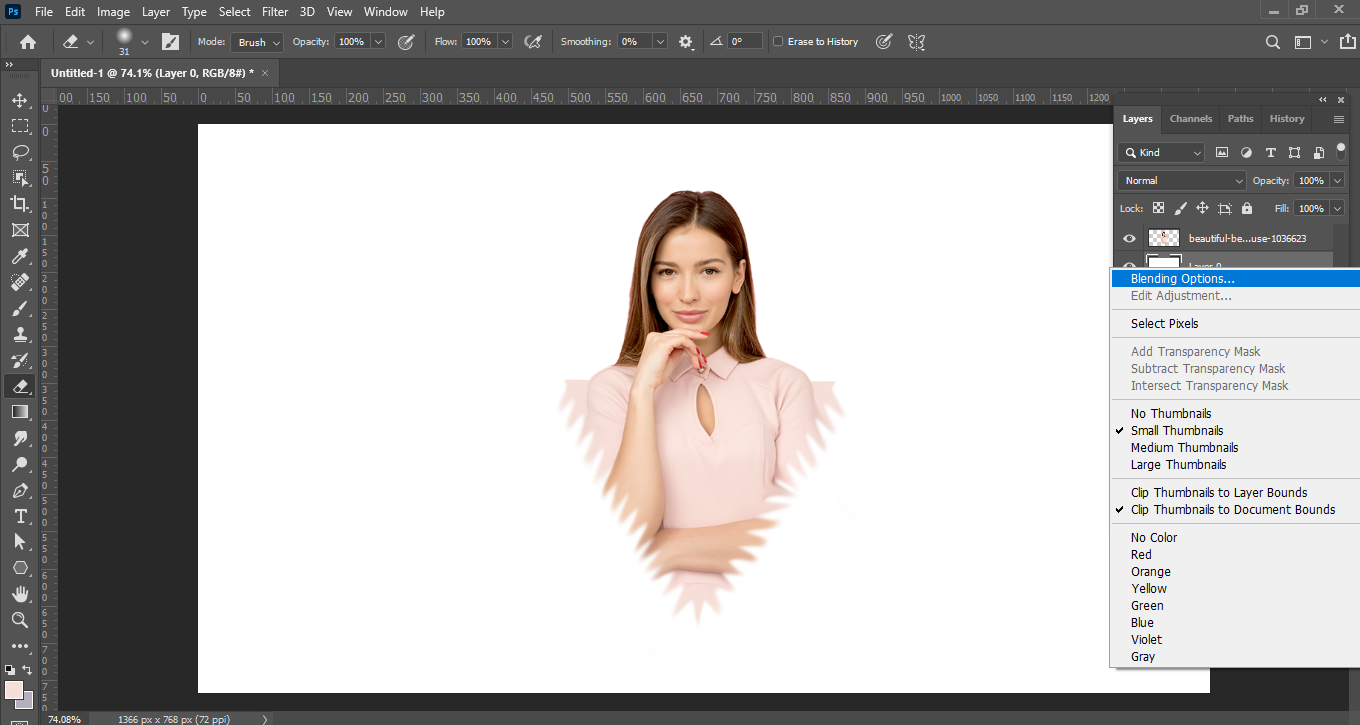Viewport: 1360px width, 725px height.
Task: Click the foreground color swatch
Action: (x=14, y=690)
